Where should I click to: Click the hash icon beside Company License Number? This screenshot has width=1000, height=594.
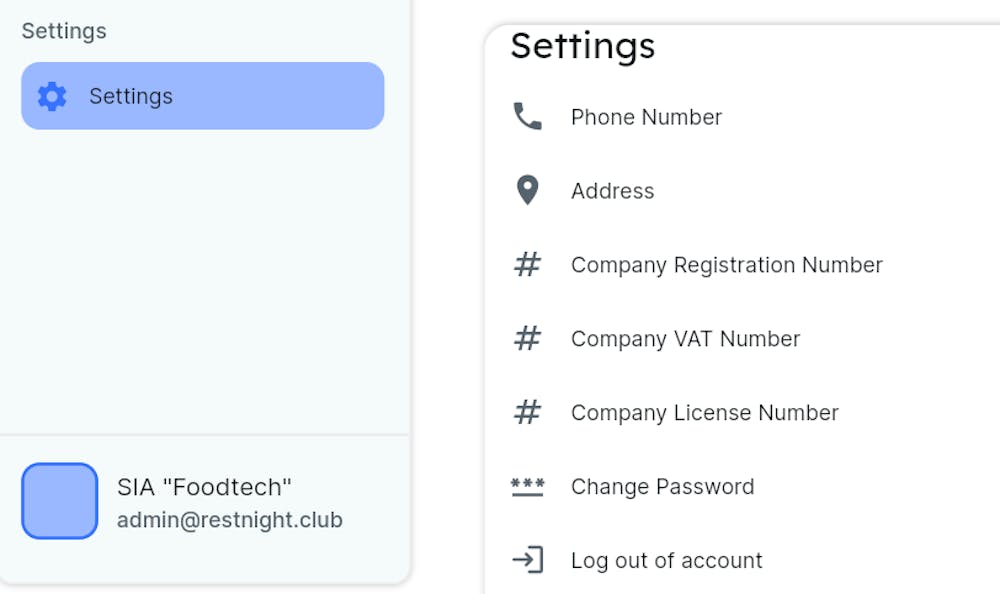point(527,412)
